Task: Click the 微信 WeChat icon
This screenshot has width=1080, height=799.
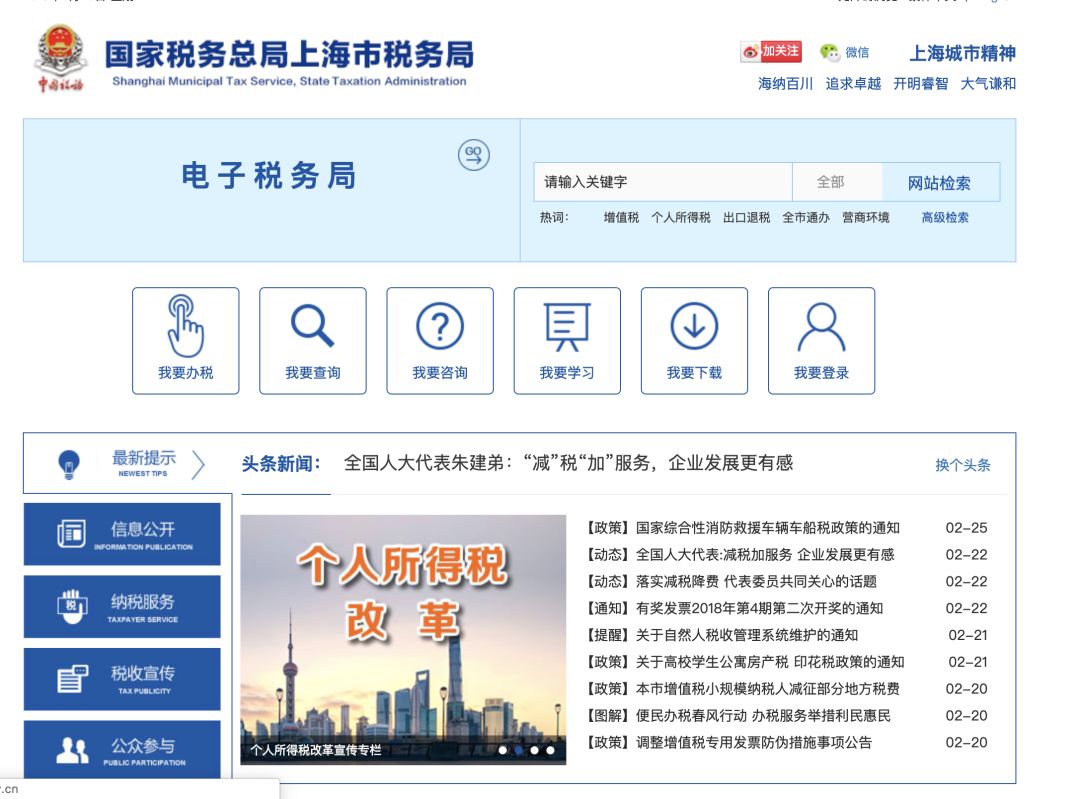Action: pos(829,53)
